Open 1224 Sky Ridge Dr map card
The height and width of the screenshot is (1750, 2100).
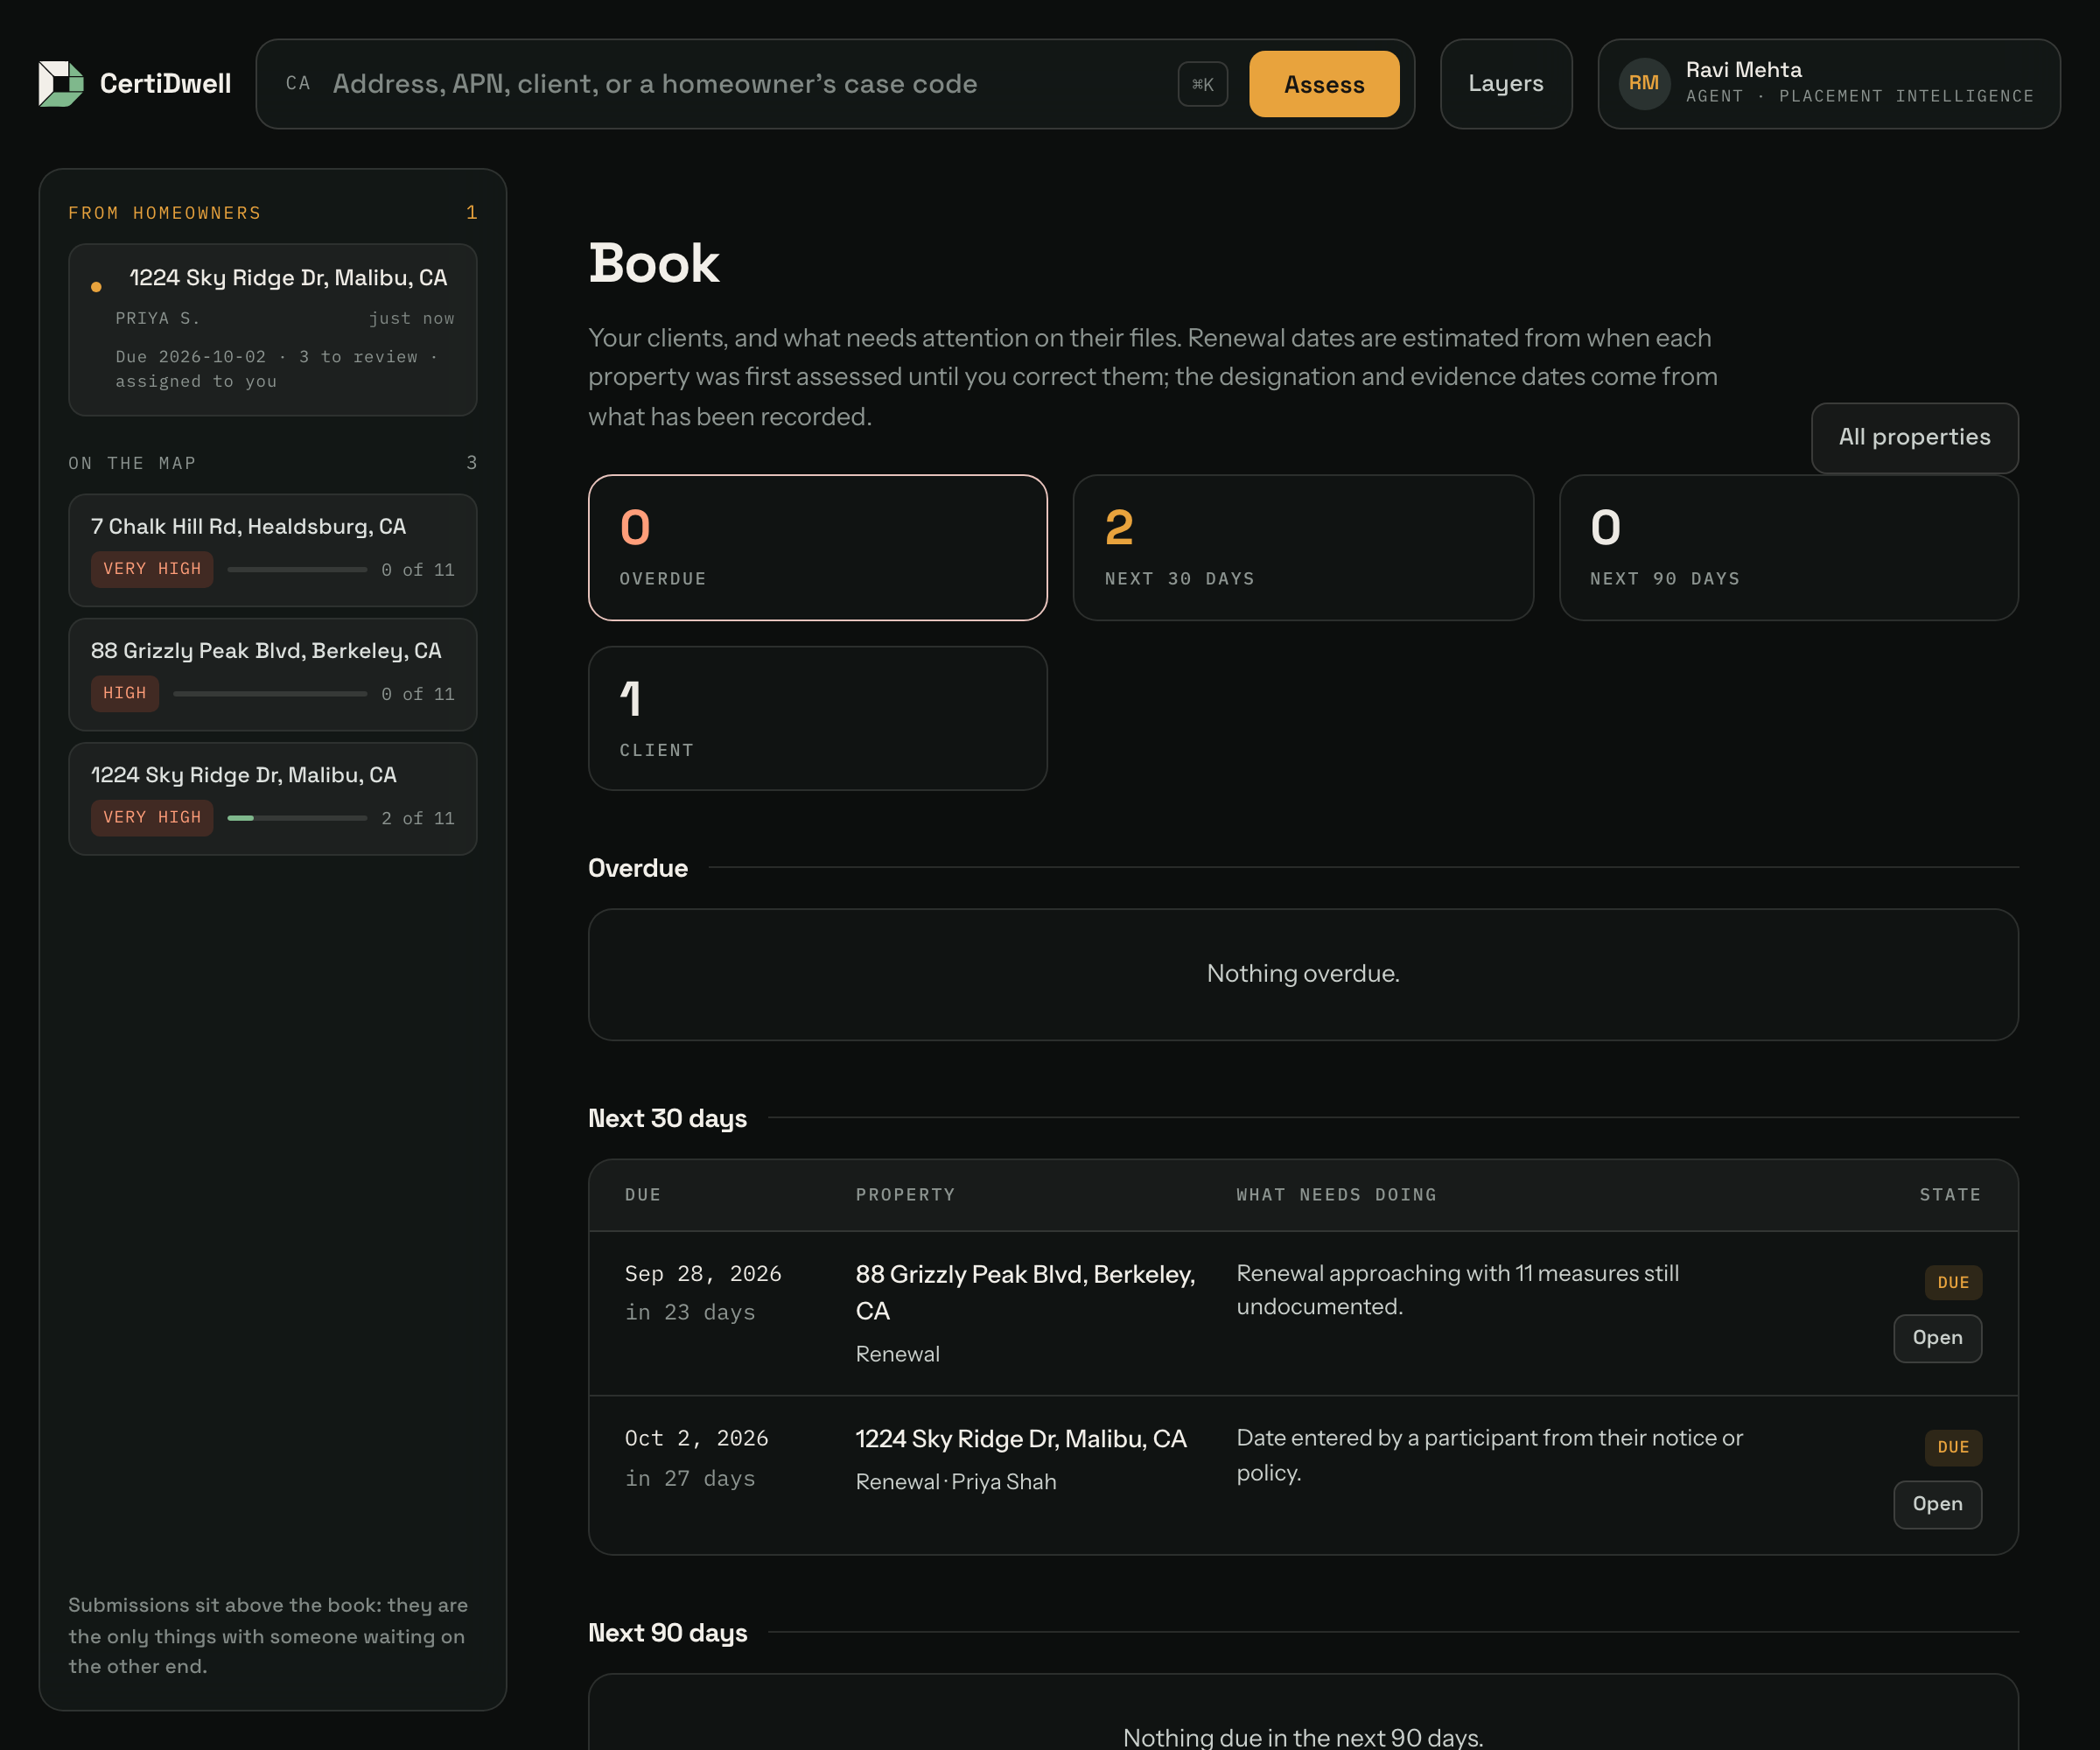[272, 798]
